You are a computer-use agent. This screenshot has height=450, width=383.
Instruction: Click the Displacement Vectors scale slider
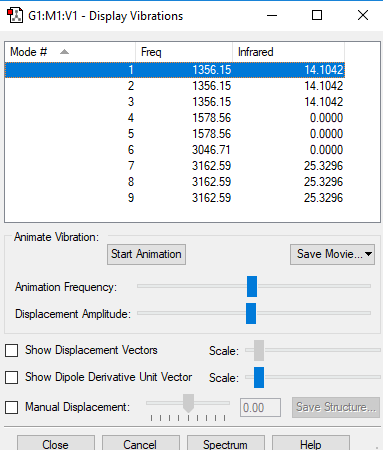click(259, 350)
